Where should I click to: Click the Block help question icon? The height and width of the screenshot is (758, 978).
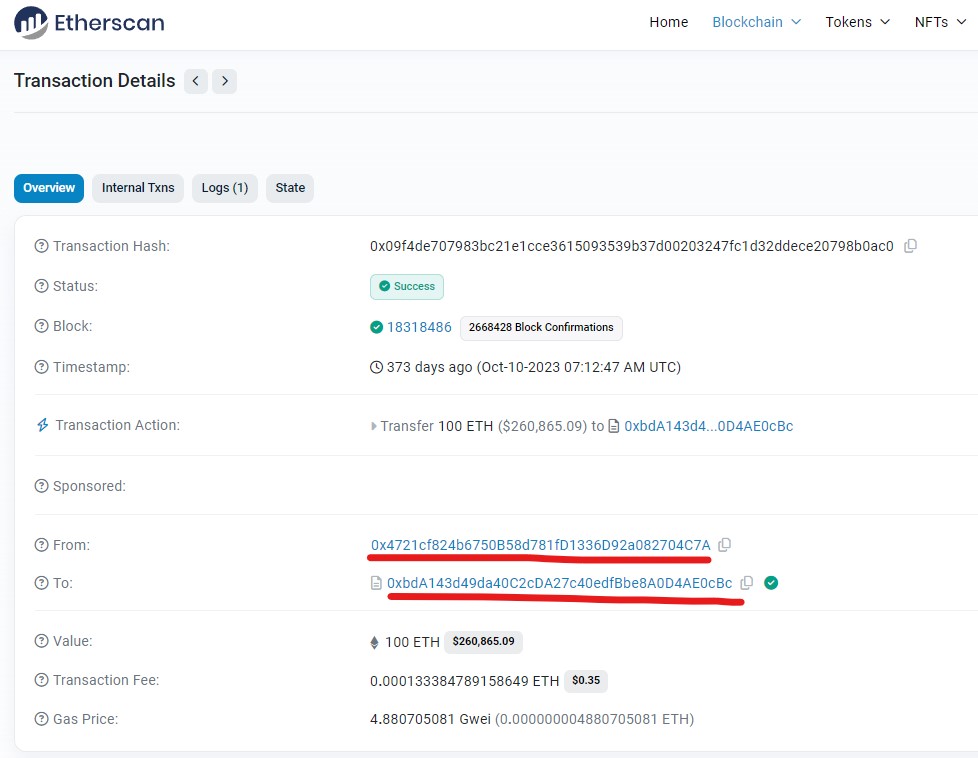41,326
